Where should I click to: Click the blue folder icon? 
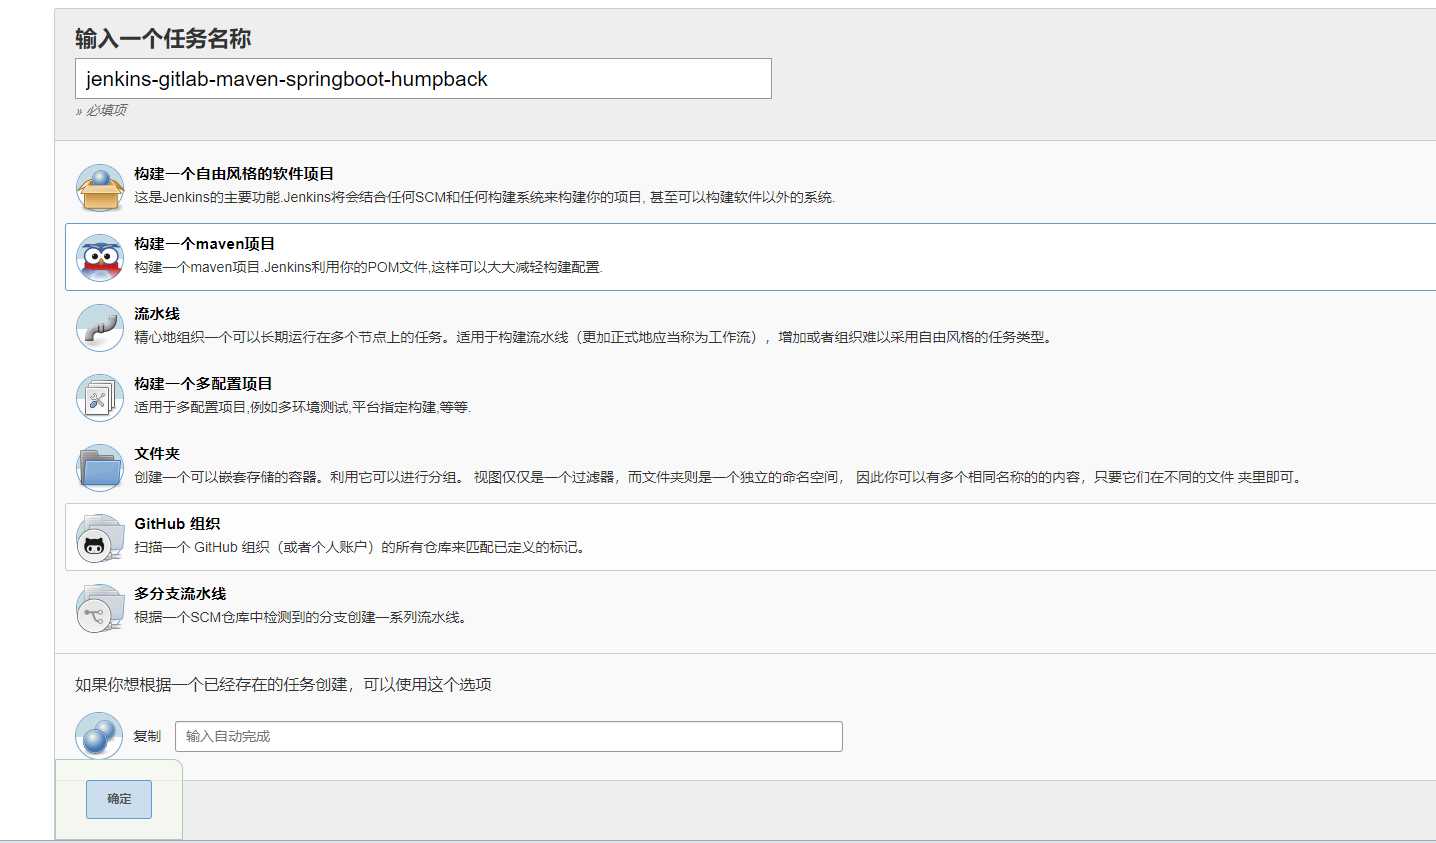tap(100, 467)
